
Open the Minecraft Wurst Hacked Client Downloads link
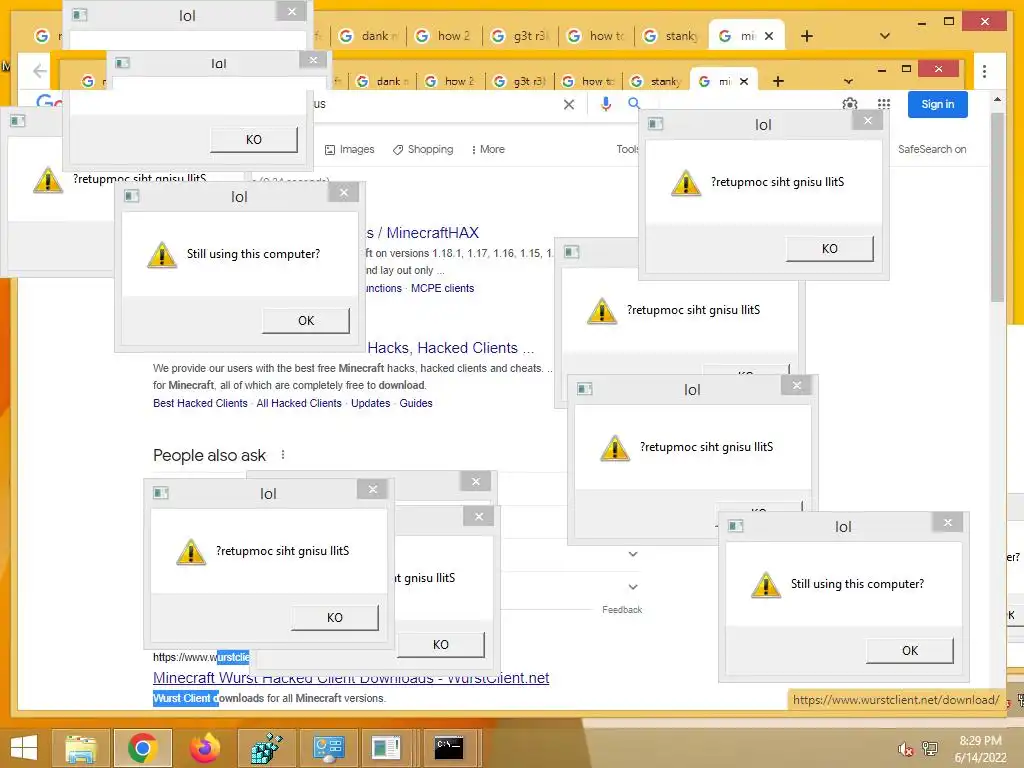(351, 678)
